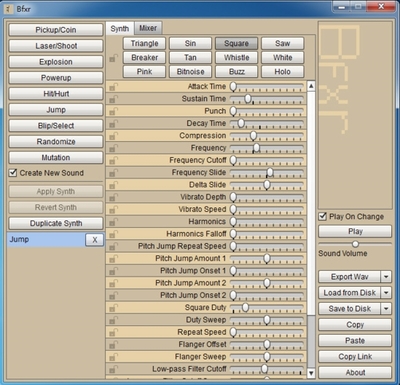This screenshot has width=400, height=385.
Task: Click the lock icon beside Flanger Sweep
Action: [x=113, y=357]
